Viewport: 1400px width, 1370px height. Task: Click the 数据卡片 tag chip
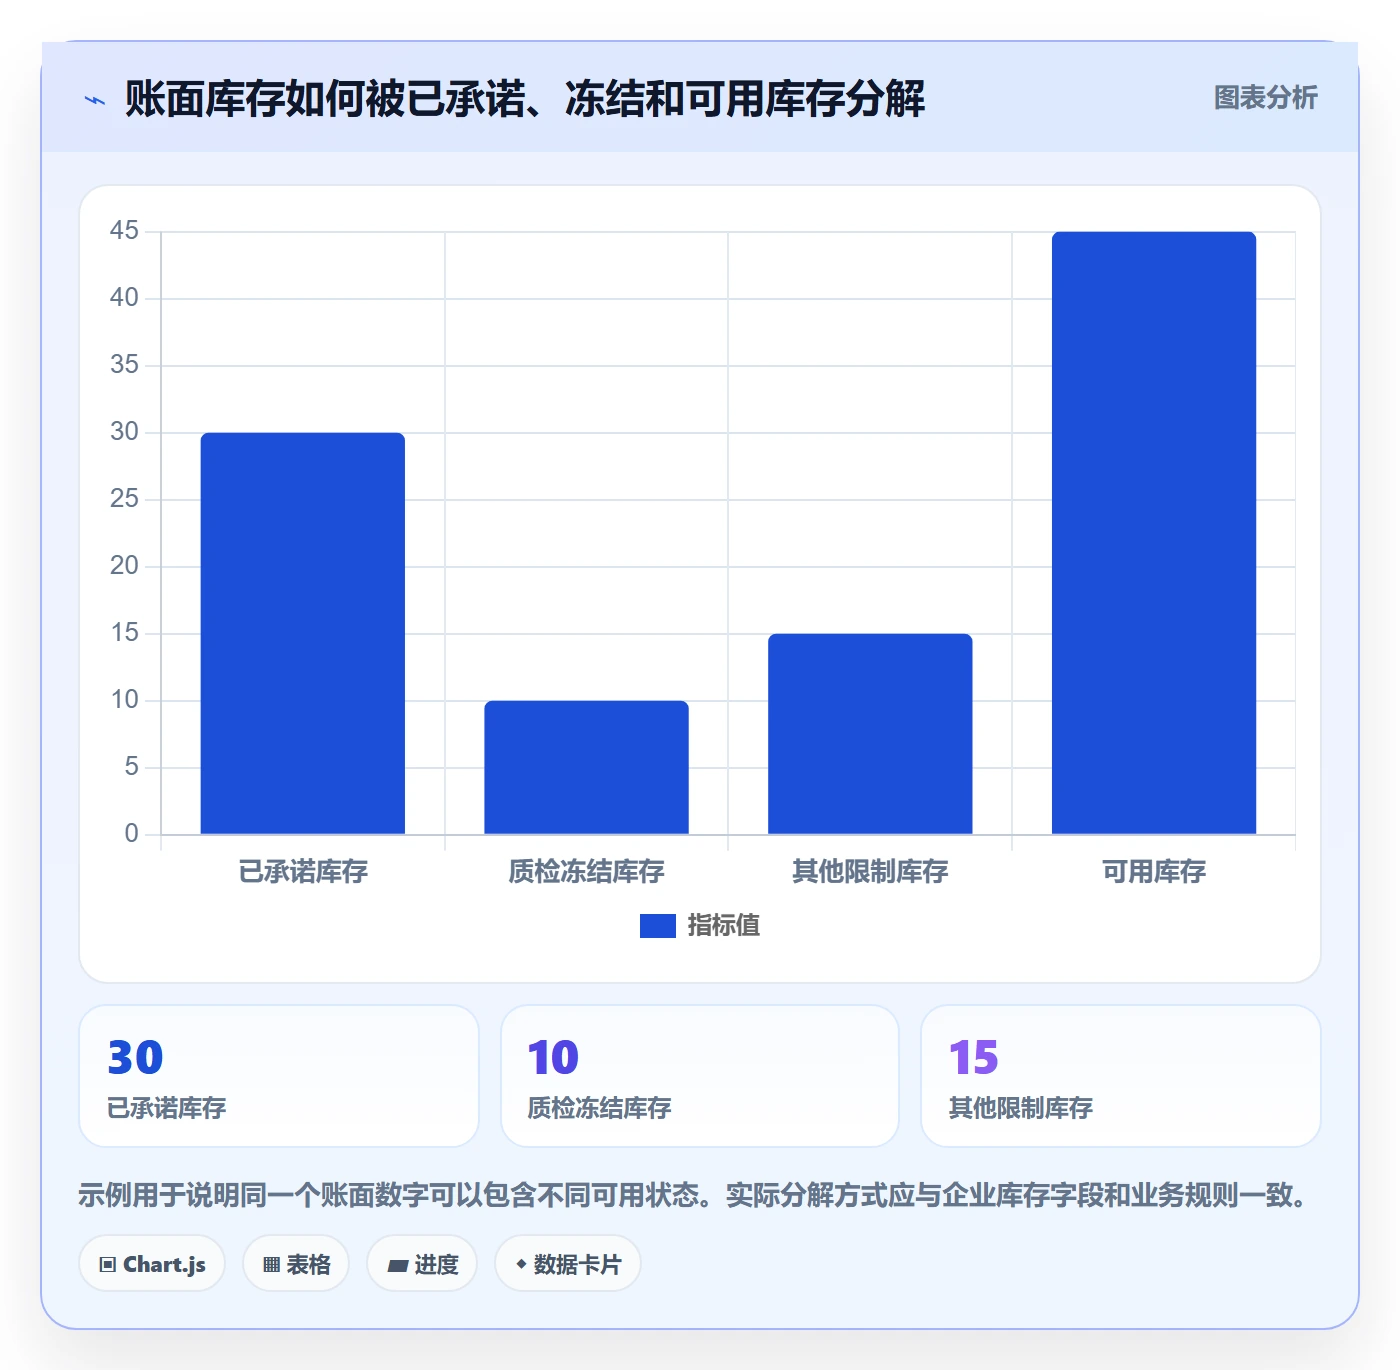click(x=568, y=1264)
